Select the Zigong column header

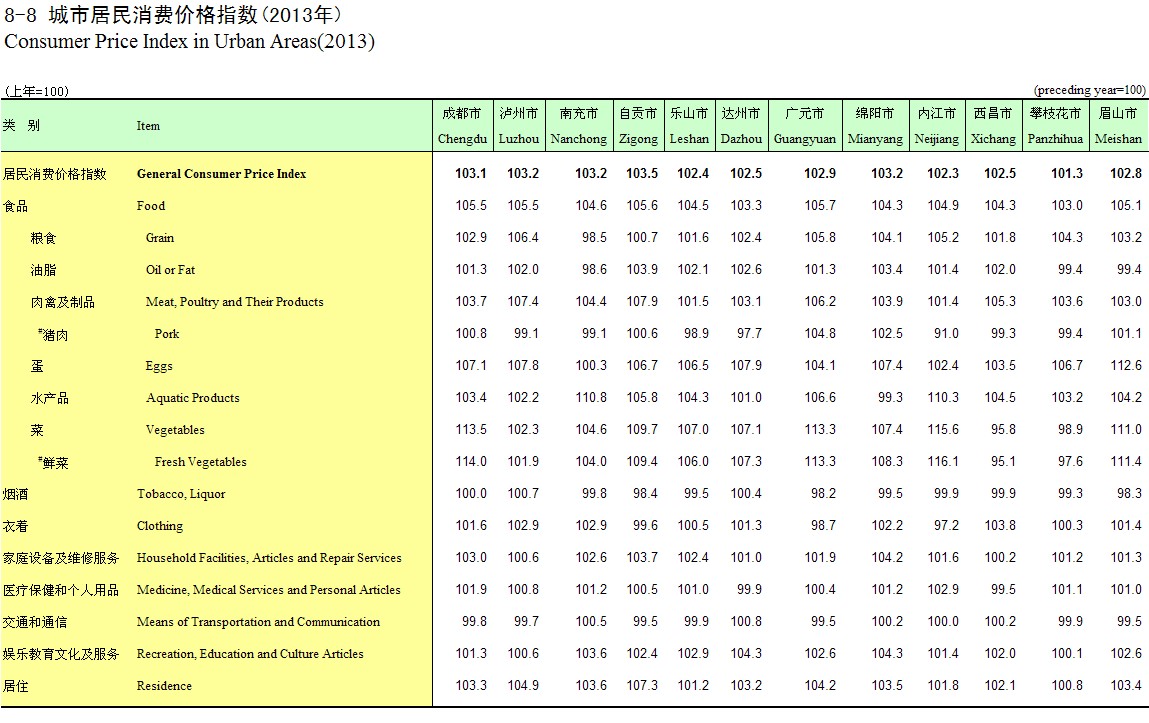pos(638,126)
